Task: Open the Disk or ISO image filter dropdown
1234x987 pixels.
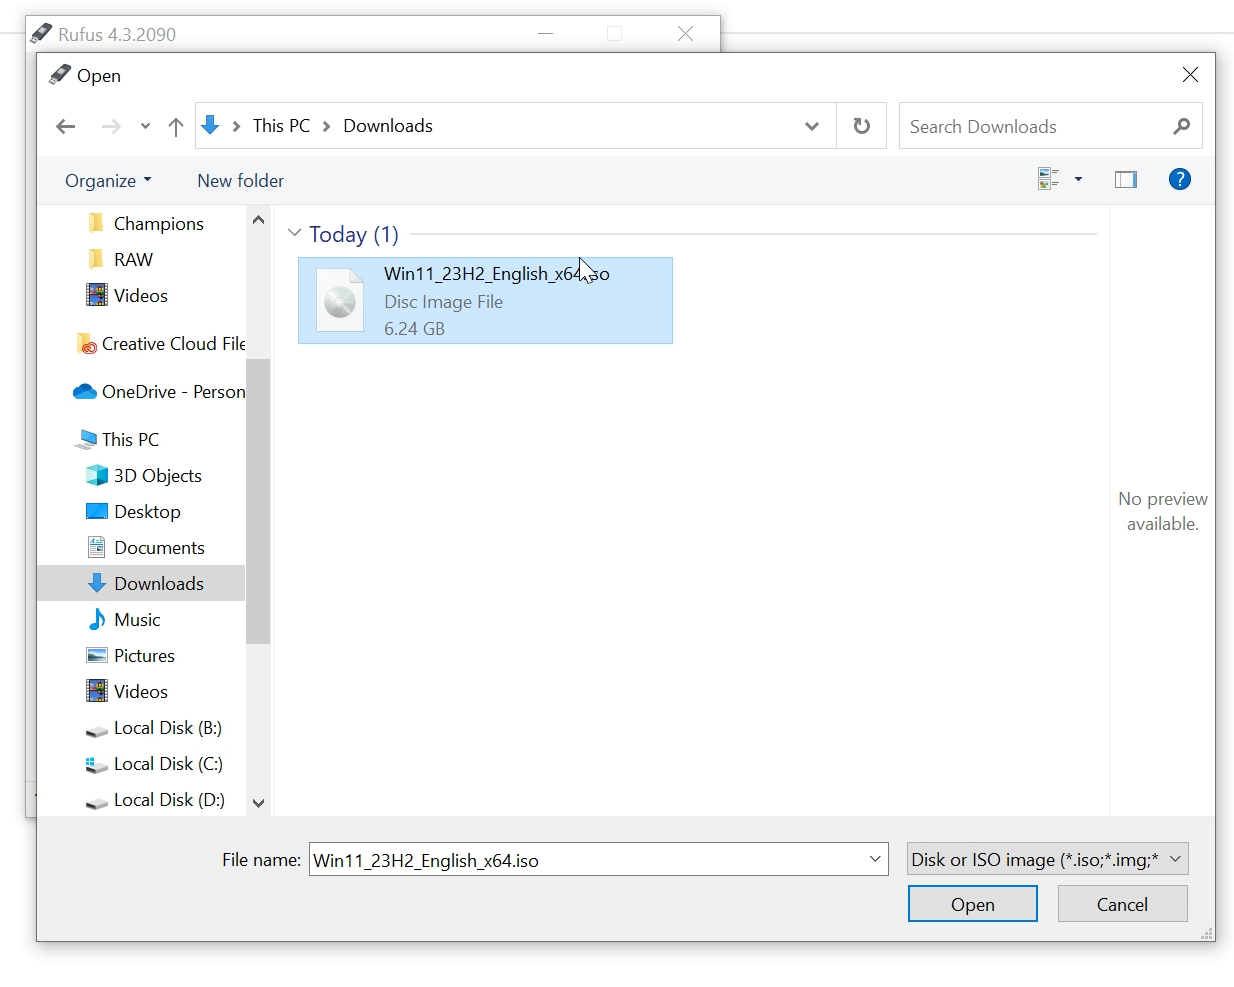Action: (x=1048, y=859)
